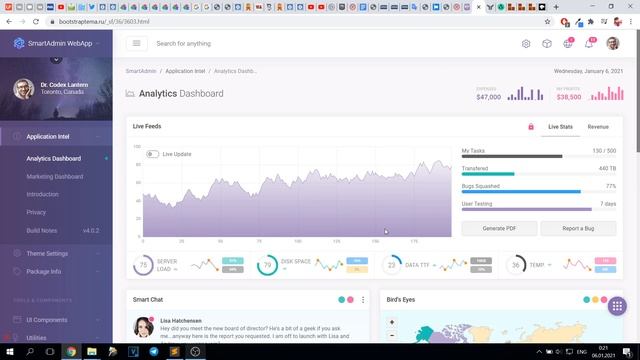Click the purple floating grid shortcut button
640x360 pixels.
point(617,306)
